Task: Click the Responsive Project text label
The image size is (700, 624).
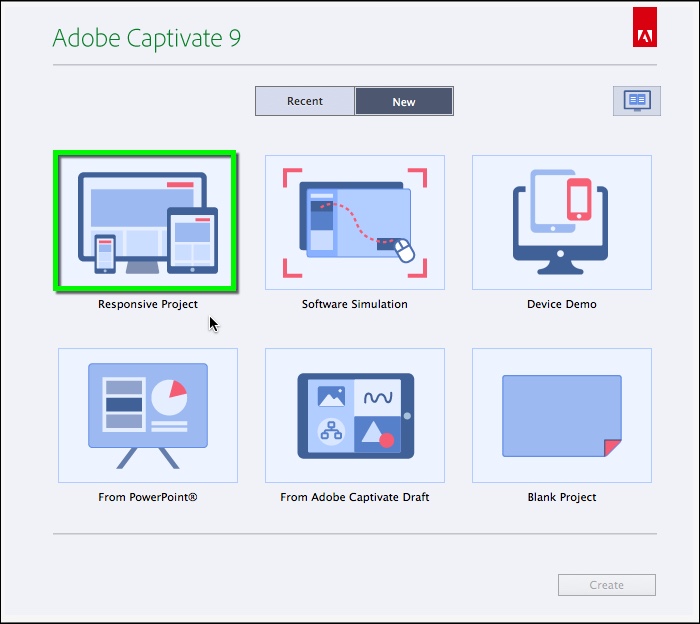Action: point(148,304)
